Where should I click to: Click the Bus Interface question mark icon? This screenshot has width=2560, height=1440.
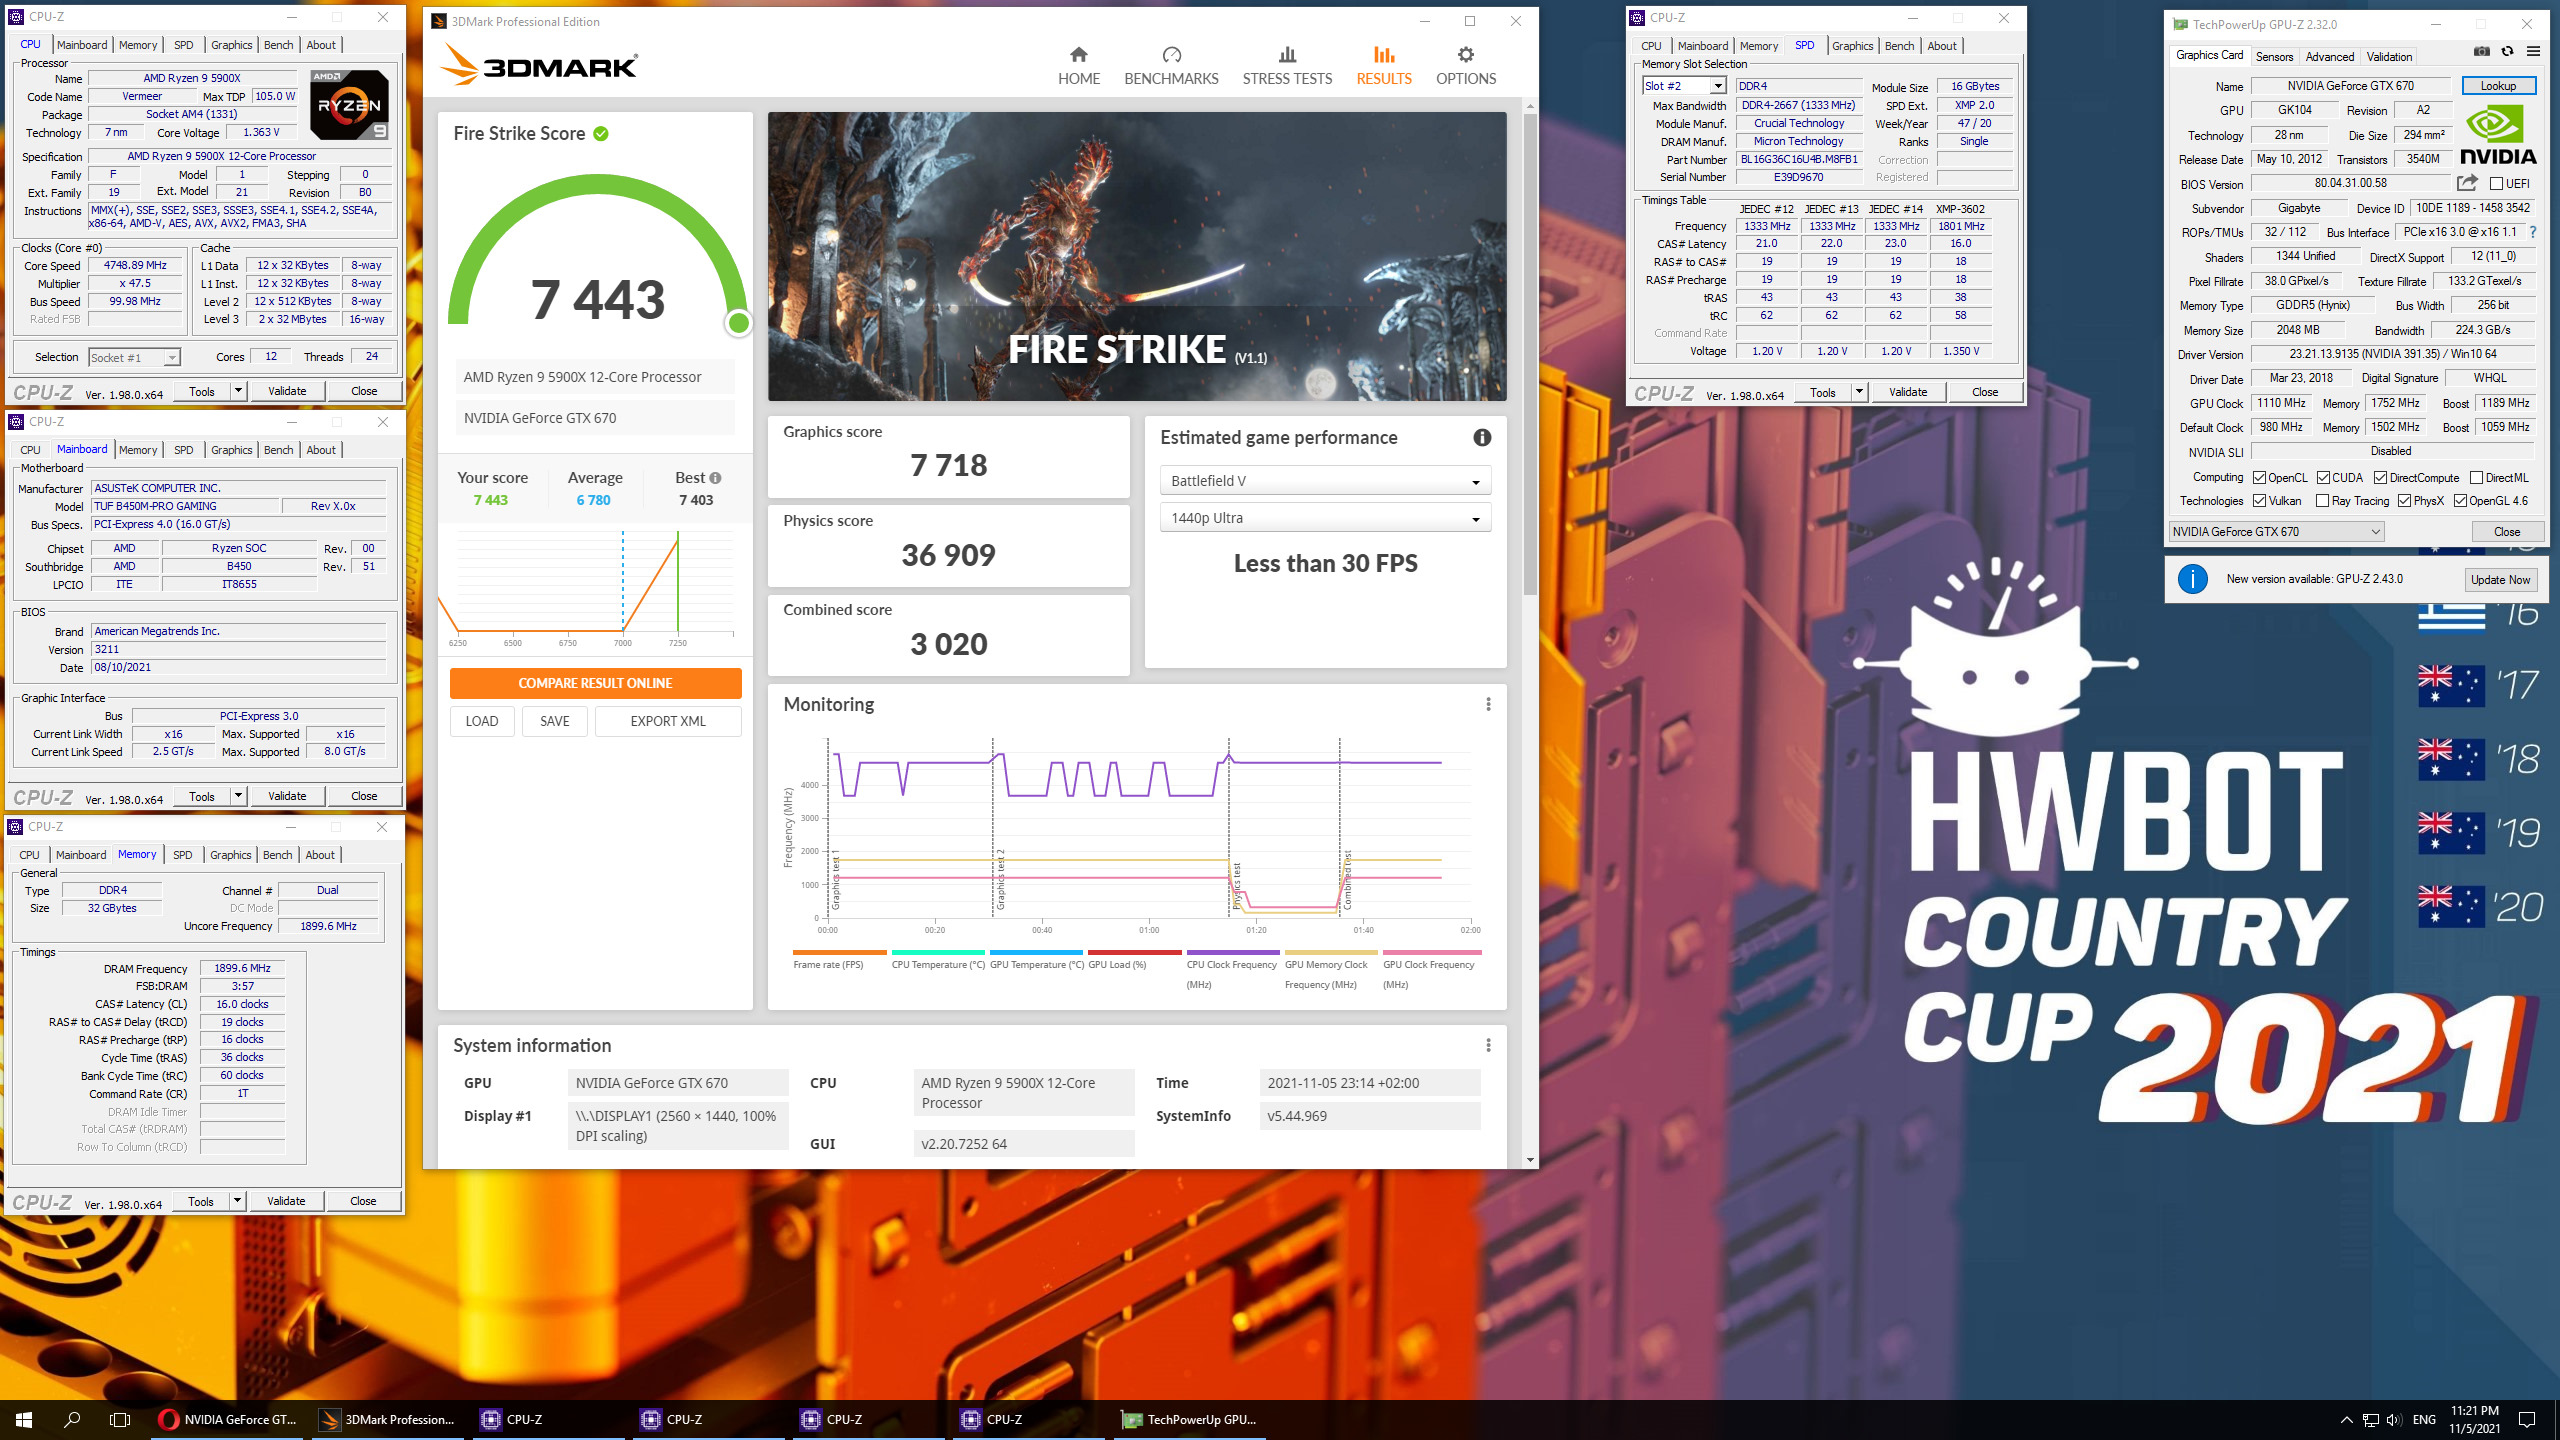tap(2532, 232)
